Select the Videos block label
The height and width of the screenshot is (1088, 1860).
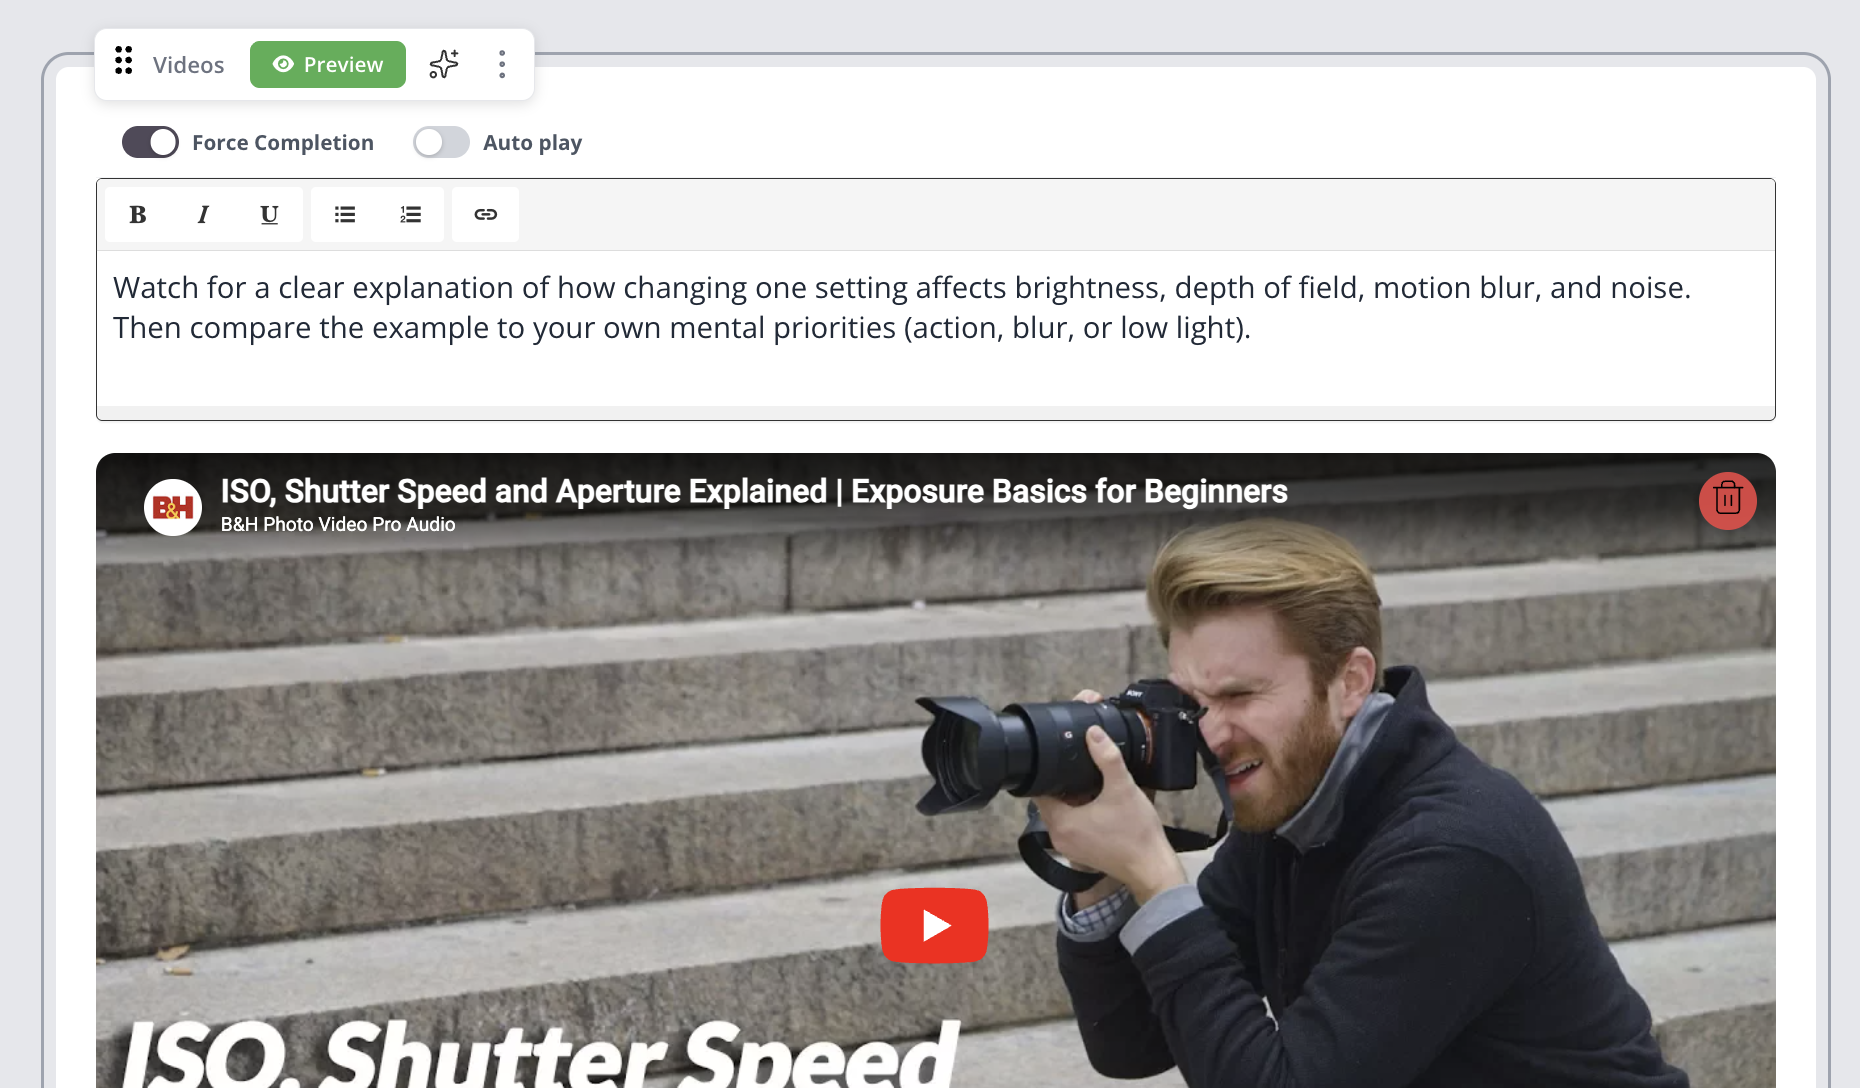[x=188, y=64]
